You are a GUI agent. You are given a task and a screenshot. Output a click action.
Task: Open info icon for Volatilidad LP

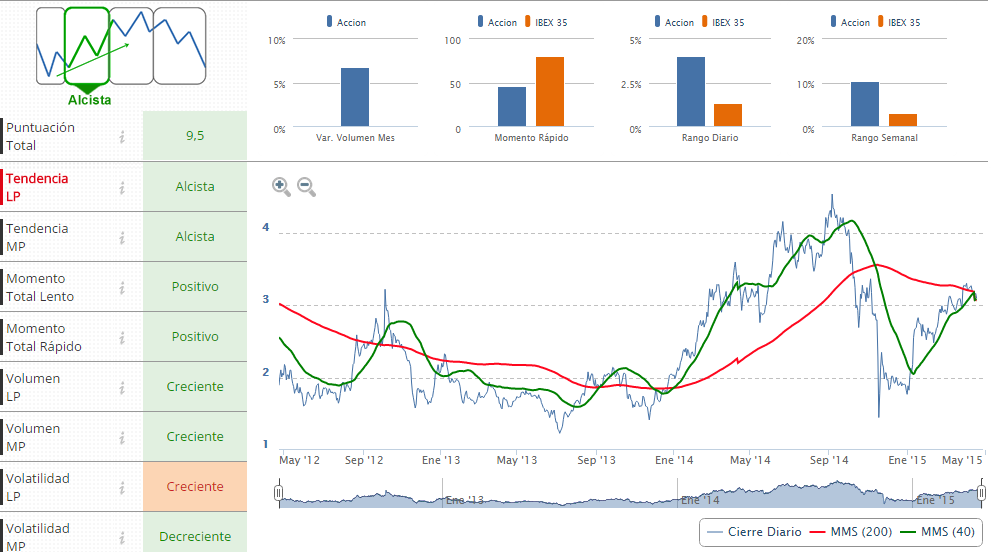coord(122,487)
